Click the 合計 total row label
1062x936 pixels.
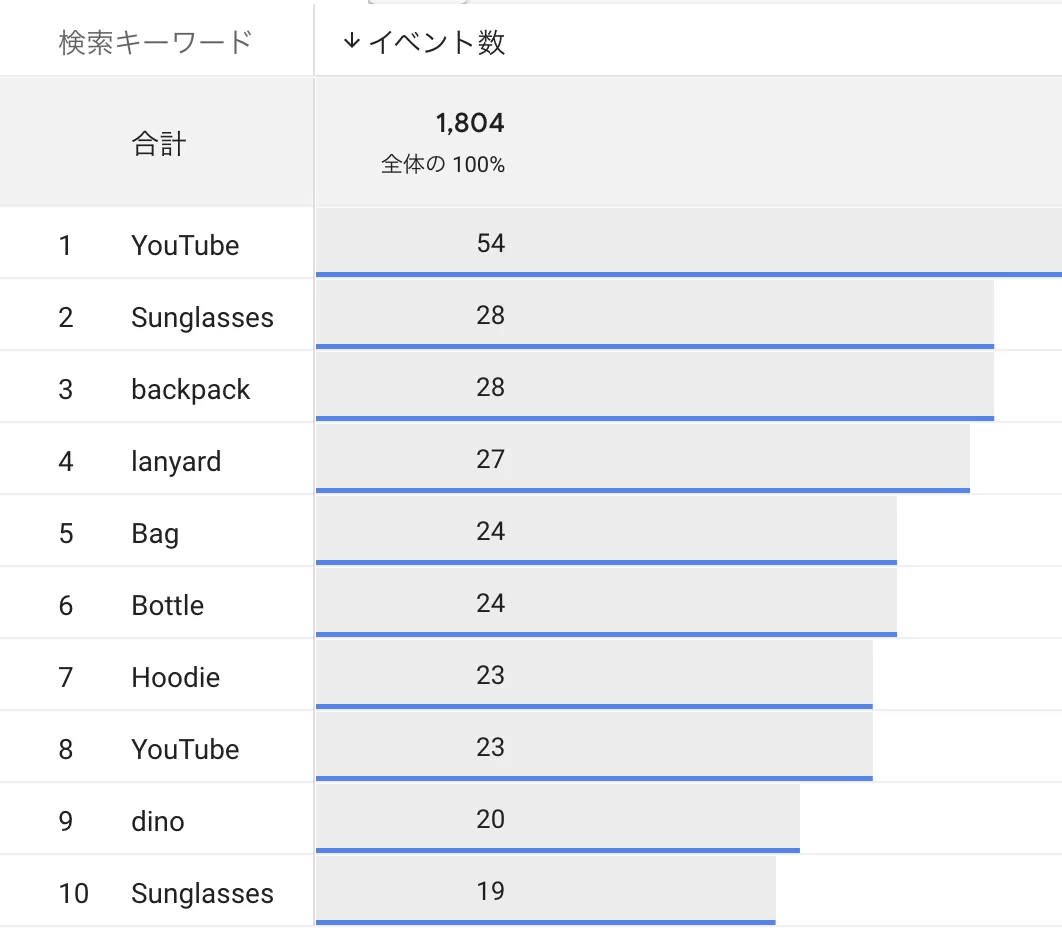tap(158, 144)
